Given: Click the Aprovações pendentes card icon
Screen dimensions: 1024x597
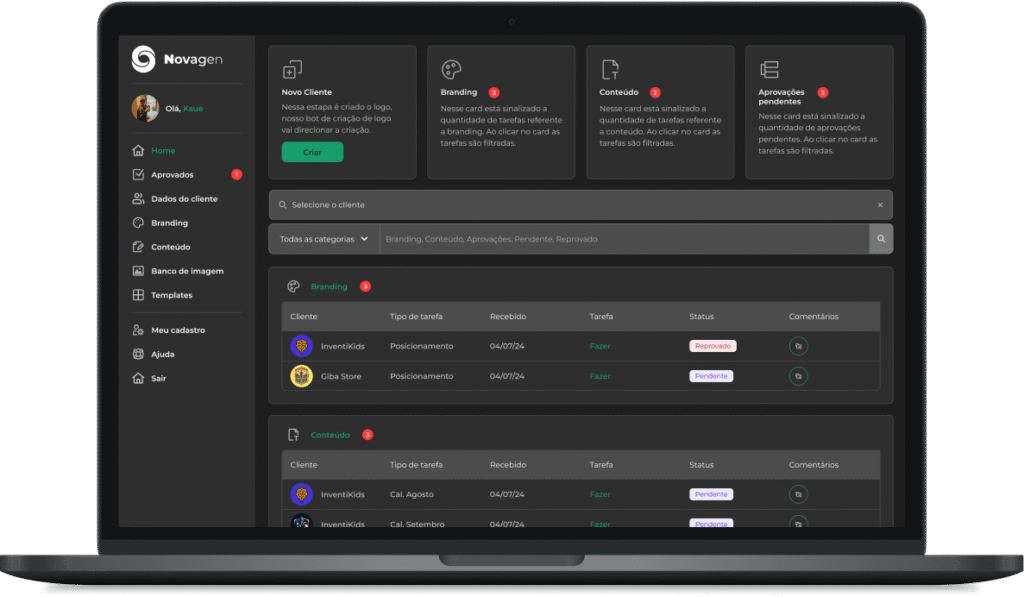Looking at the screenshot, I should click(769, 69).
